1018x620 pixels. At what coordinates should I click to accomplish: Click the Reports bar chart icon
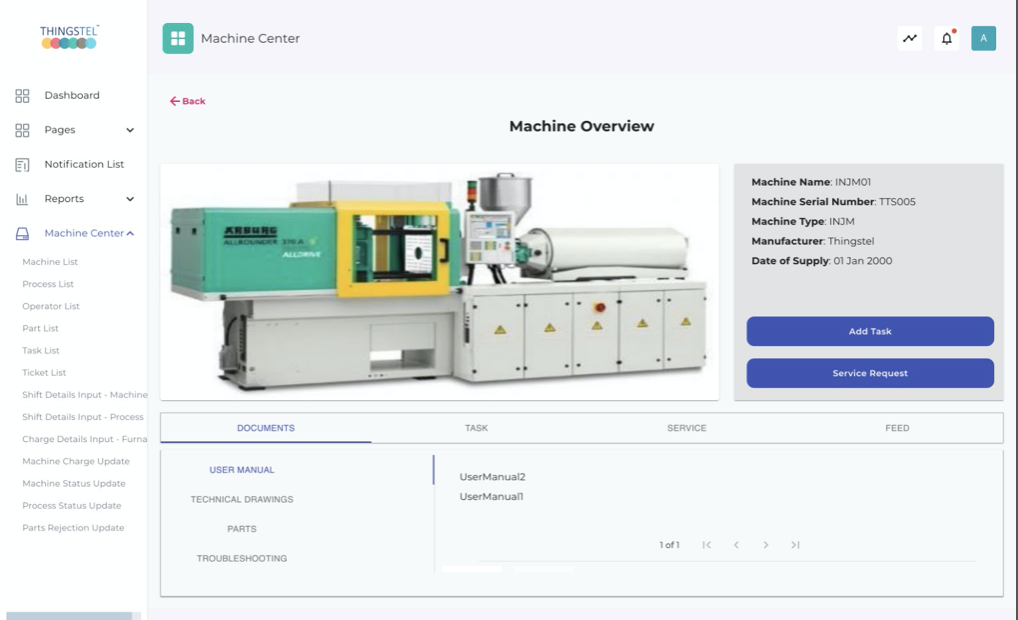pos(22,199)
